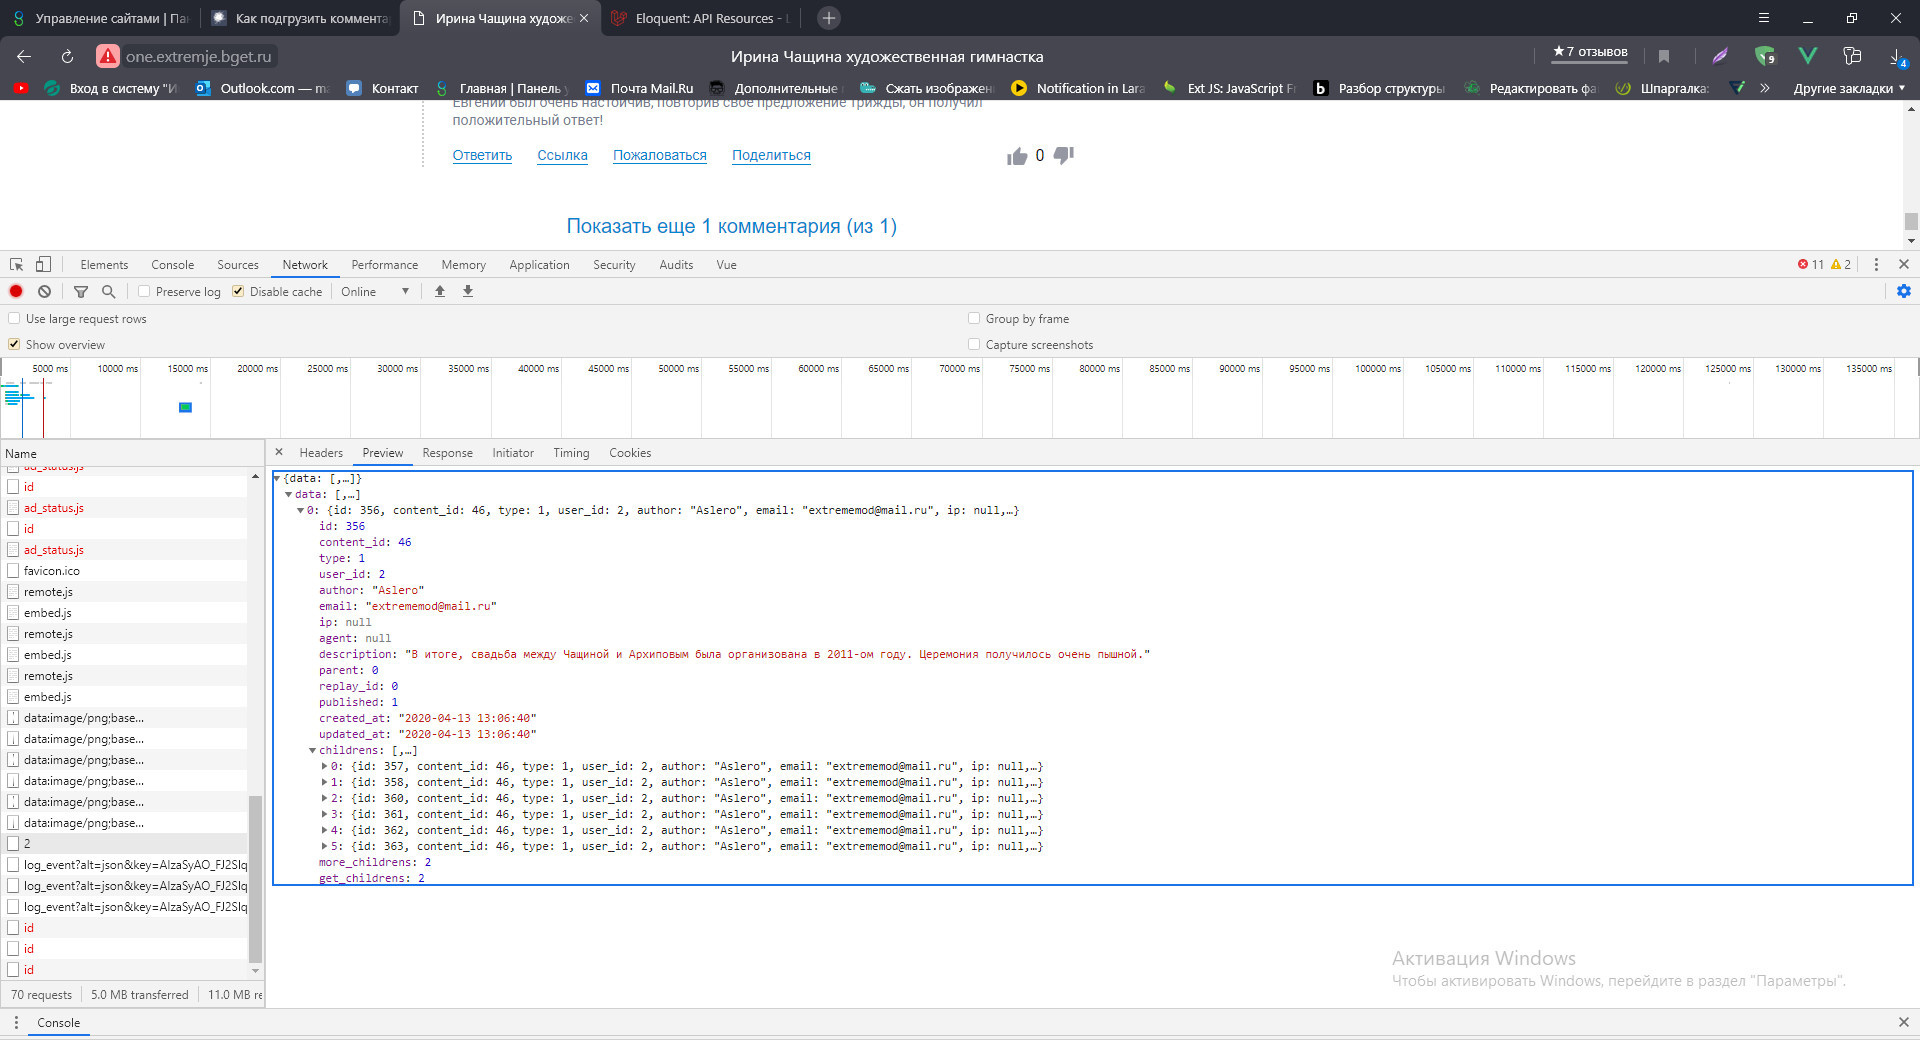1920x1040 pixels.
Task: Close the request details pane
Action: [x=279, y=452]
